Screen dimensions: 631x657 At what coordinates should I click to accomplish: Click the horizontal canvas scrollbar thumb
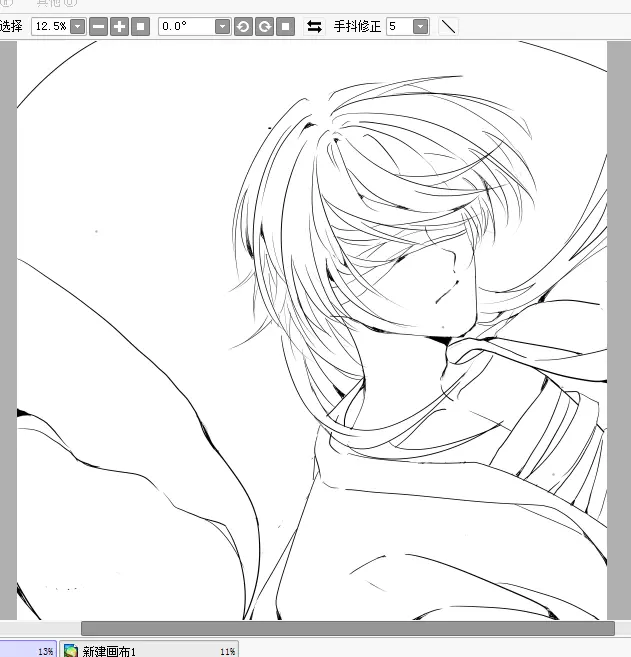[347, 628]
